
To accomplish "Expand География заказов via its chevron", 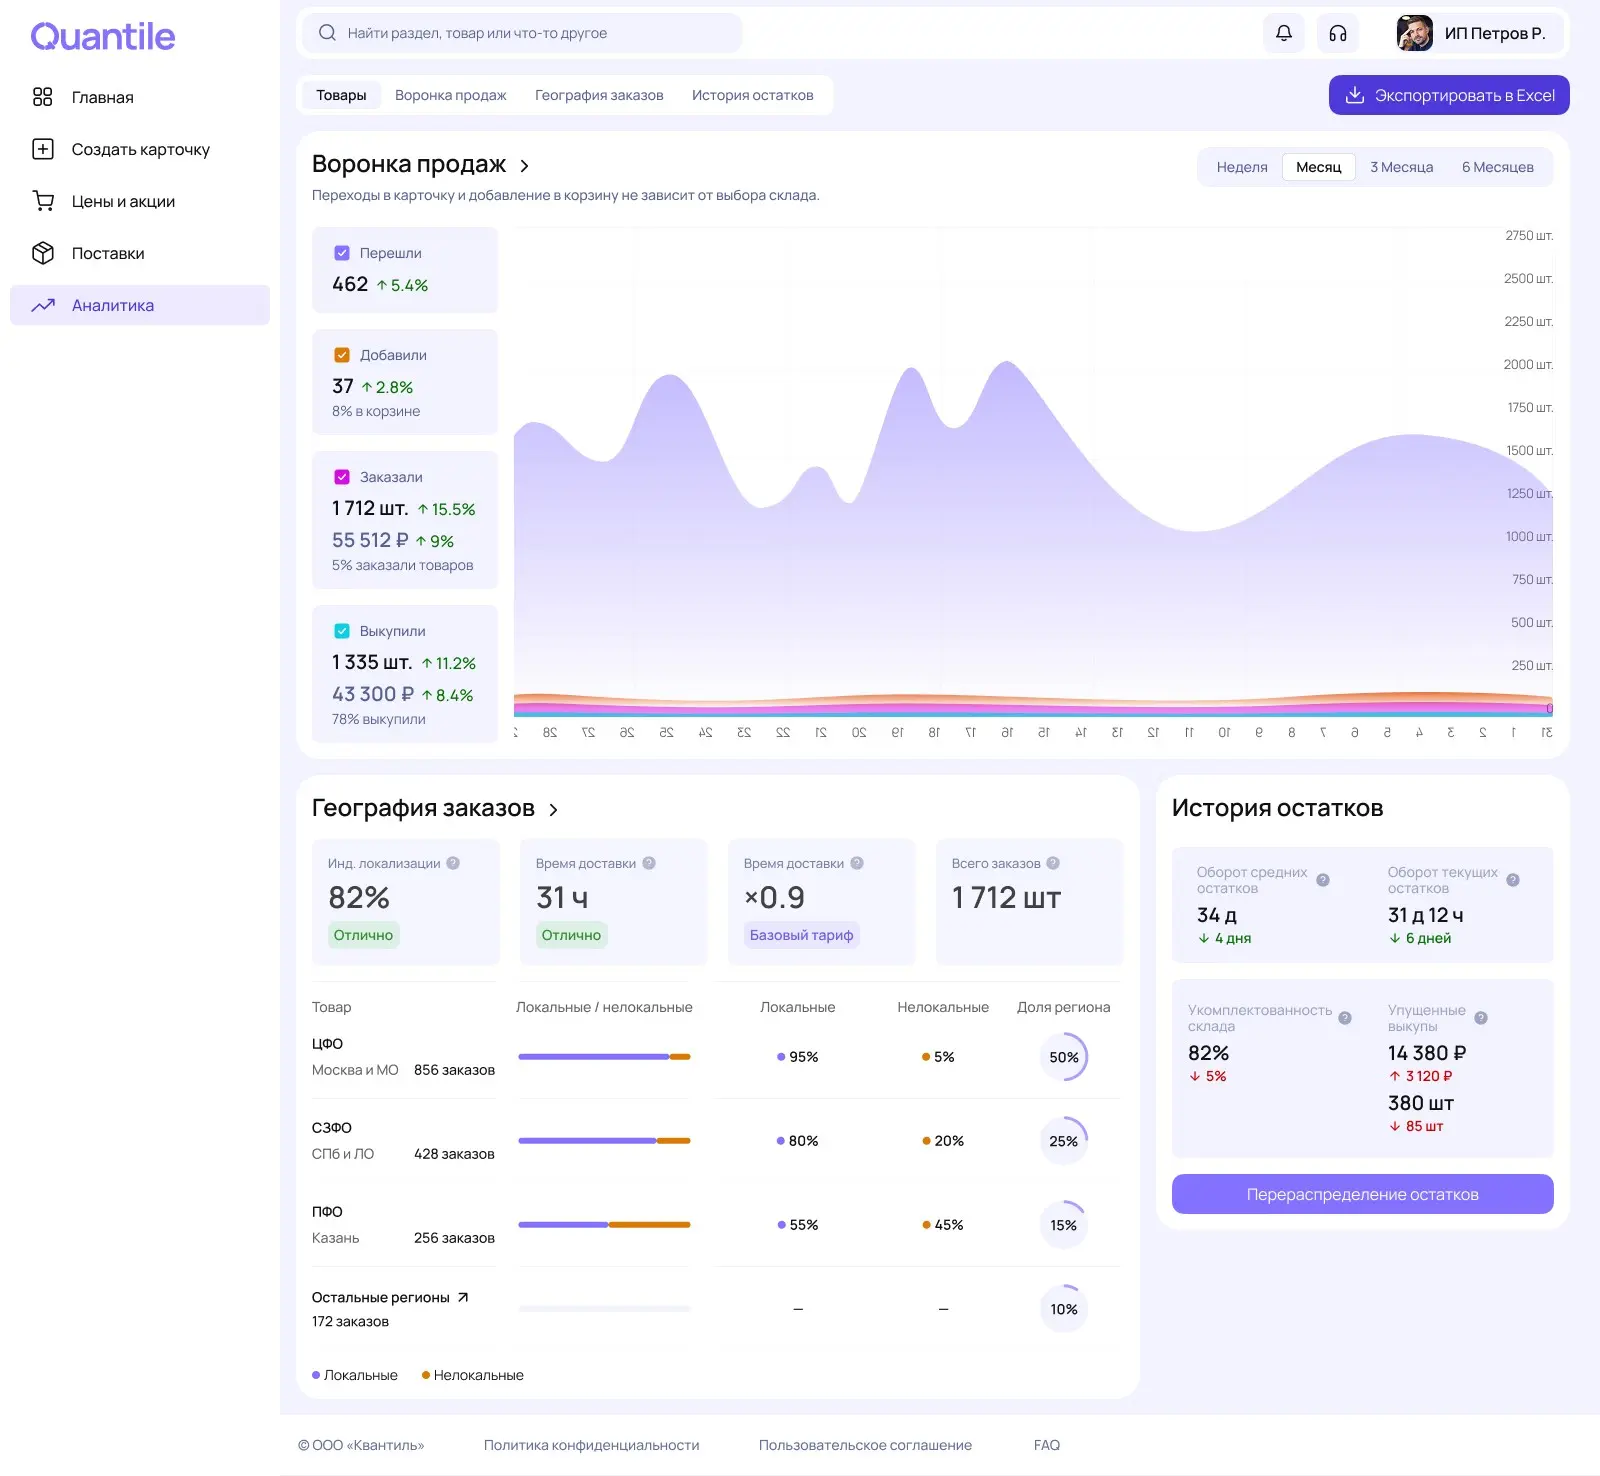I will pyautogui.click(x=553, y=810).
